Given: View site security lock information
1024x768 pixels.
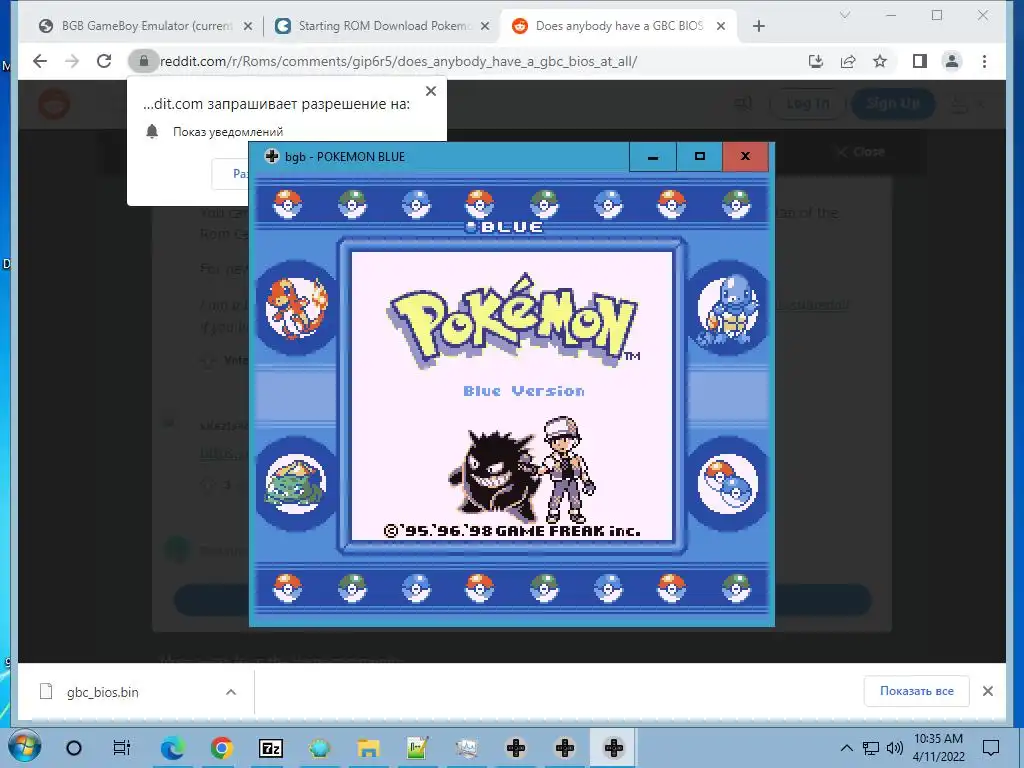Looking at the screenshot, I should point(144,61).
